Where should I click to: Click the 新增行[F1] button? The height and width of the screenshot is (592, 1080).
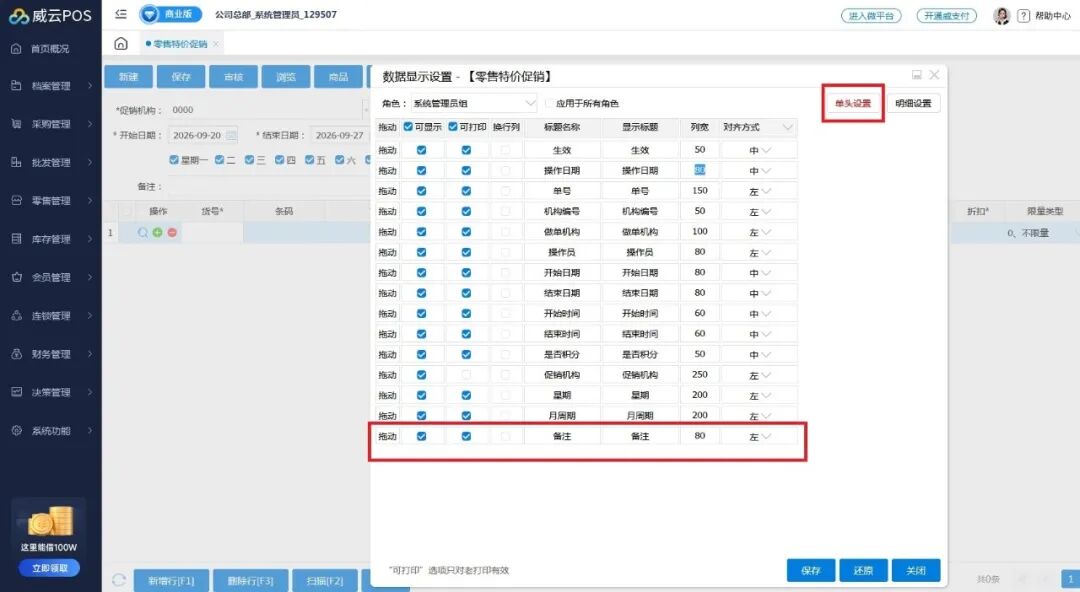pyautogui.click(x=171, y=581)
